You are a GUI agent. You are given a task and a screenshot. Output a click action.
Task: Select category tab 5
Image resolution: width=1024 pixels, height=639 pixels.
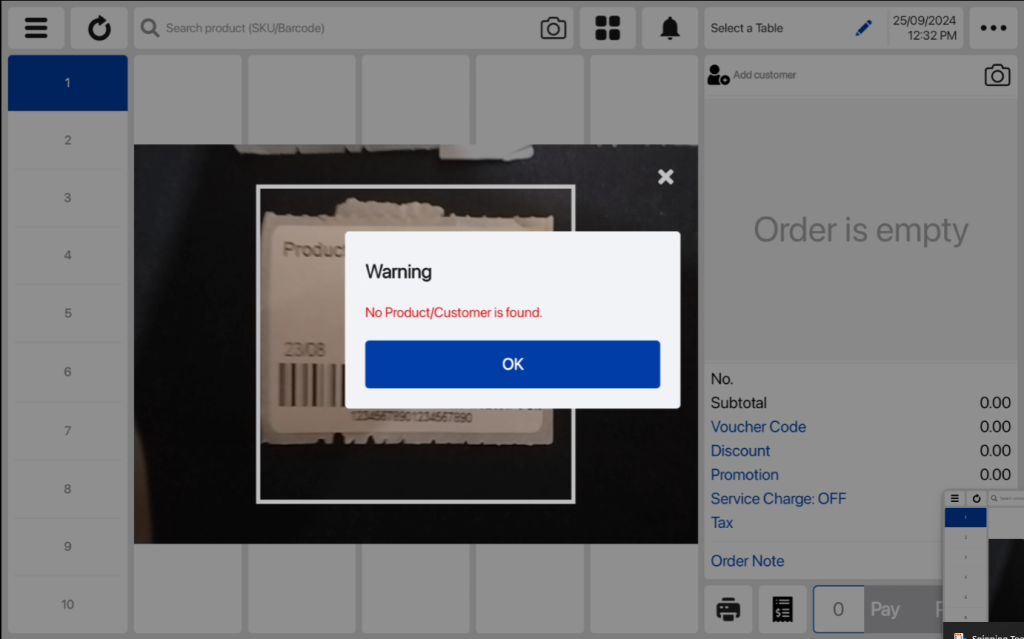[x=68, y=313]
